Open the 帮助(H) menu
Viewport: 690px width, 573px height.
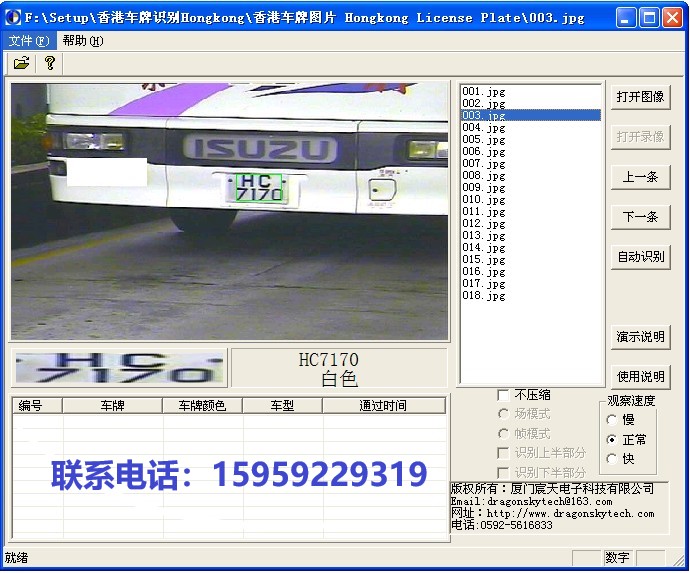(x=83, y=41)
